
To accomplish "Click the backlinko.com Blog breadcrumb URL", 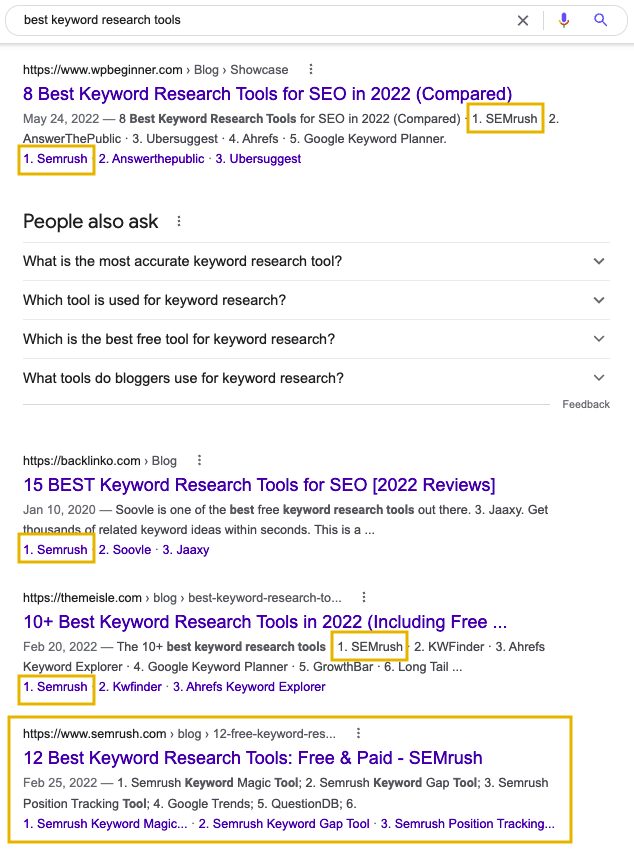I will point(100,461).
